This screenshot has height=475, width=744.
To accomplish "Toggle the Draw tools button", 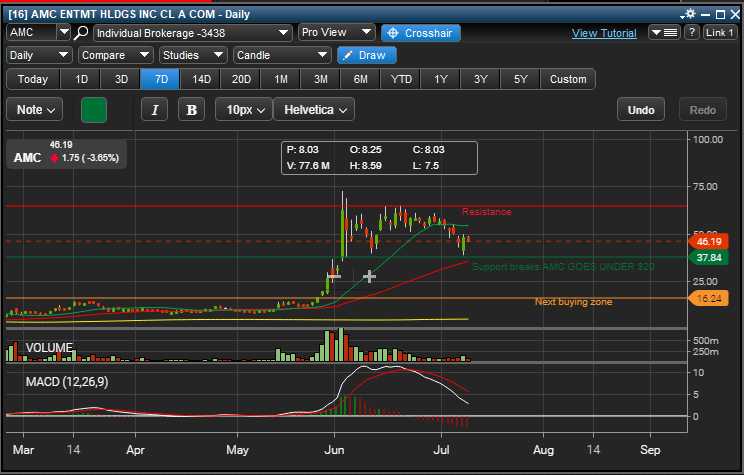I will pyautogui.click(x=367, y=56).
